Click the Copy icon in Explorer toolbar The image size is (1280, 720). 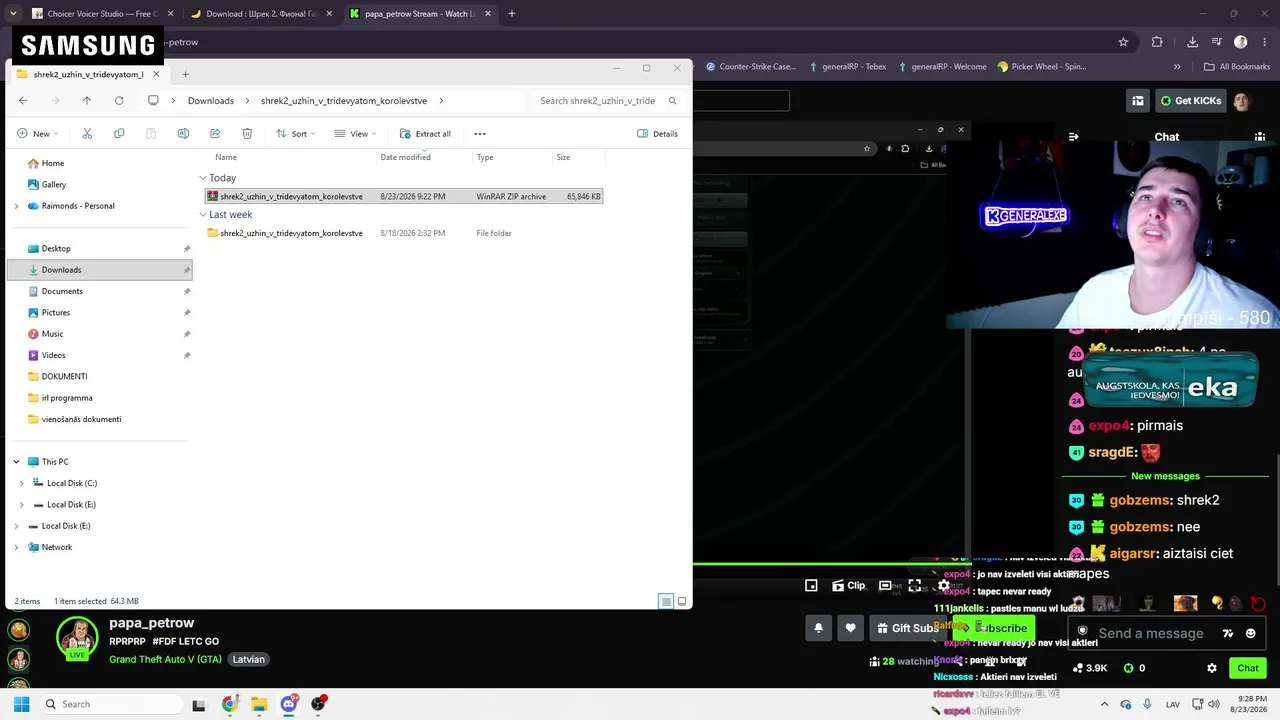tap(119, 133)
